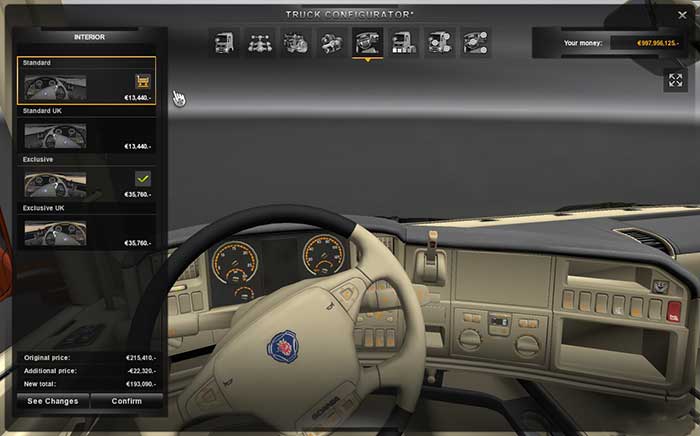The image size is (700, 436).
Task: Open the Transmission configuration tab icon
Action: [x=332, y=43]
